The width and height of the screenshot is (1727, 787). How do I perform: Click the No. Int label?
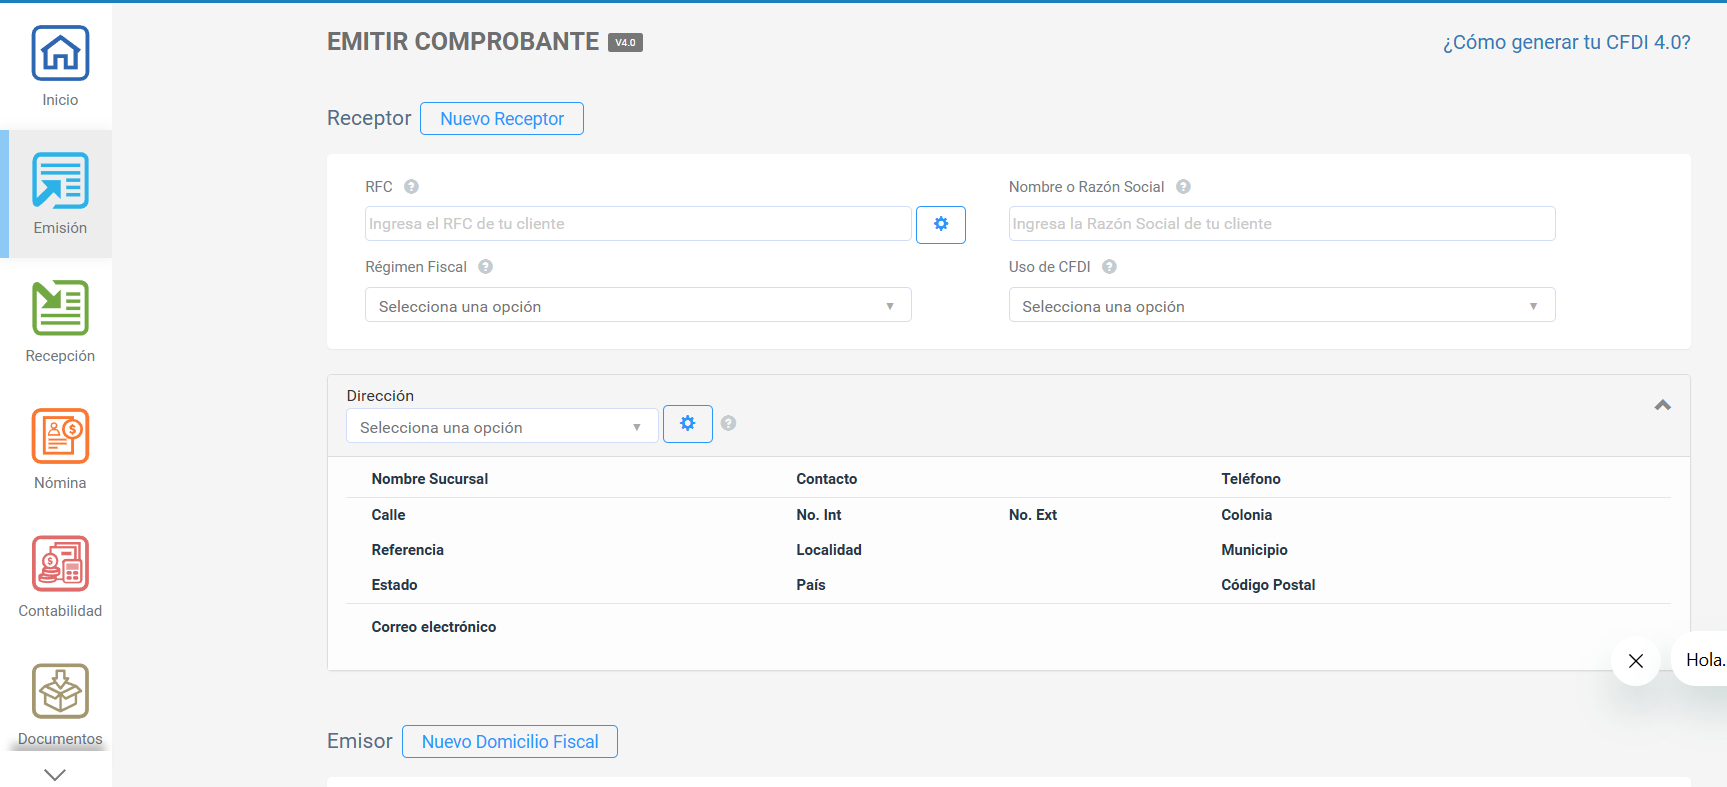click(819, 515)
